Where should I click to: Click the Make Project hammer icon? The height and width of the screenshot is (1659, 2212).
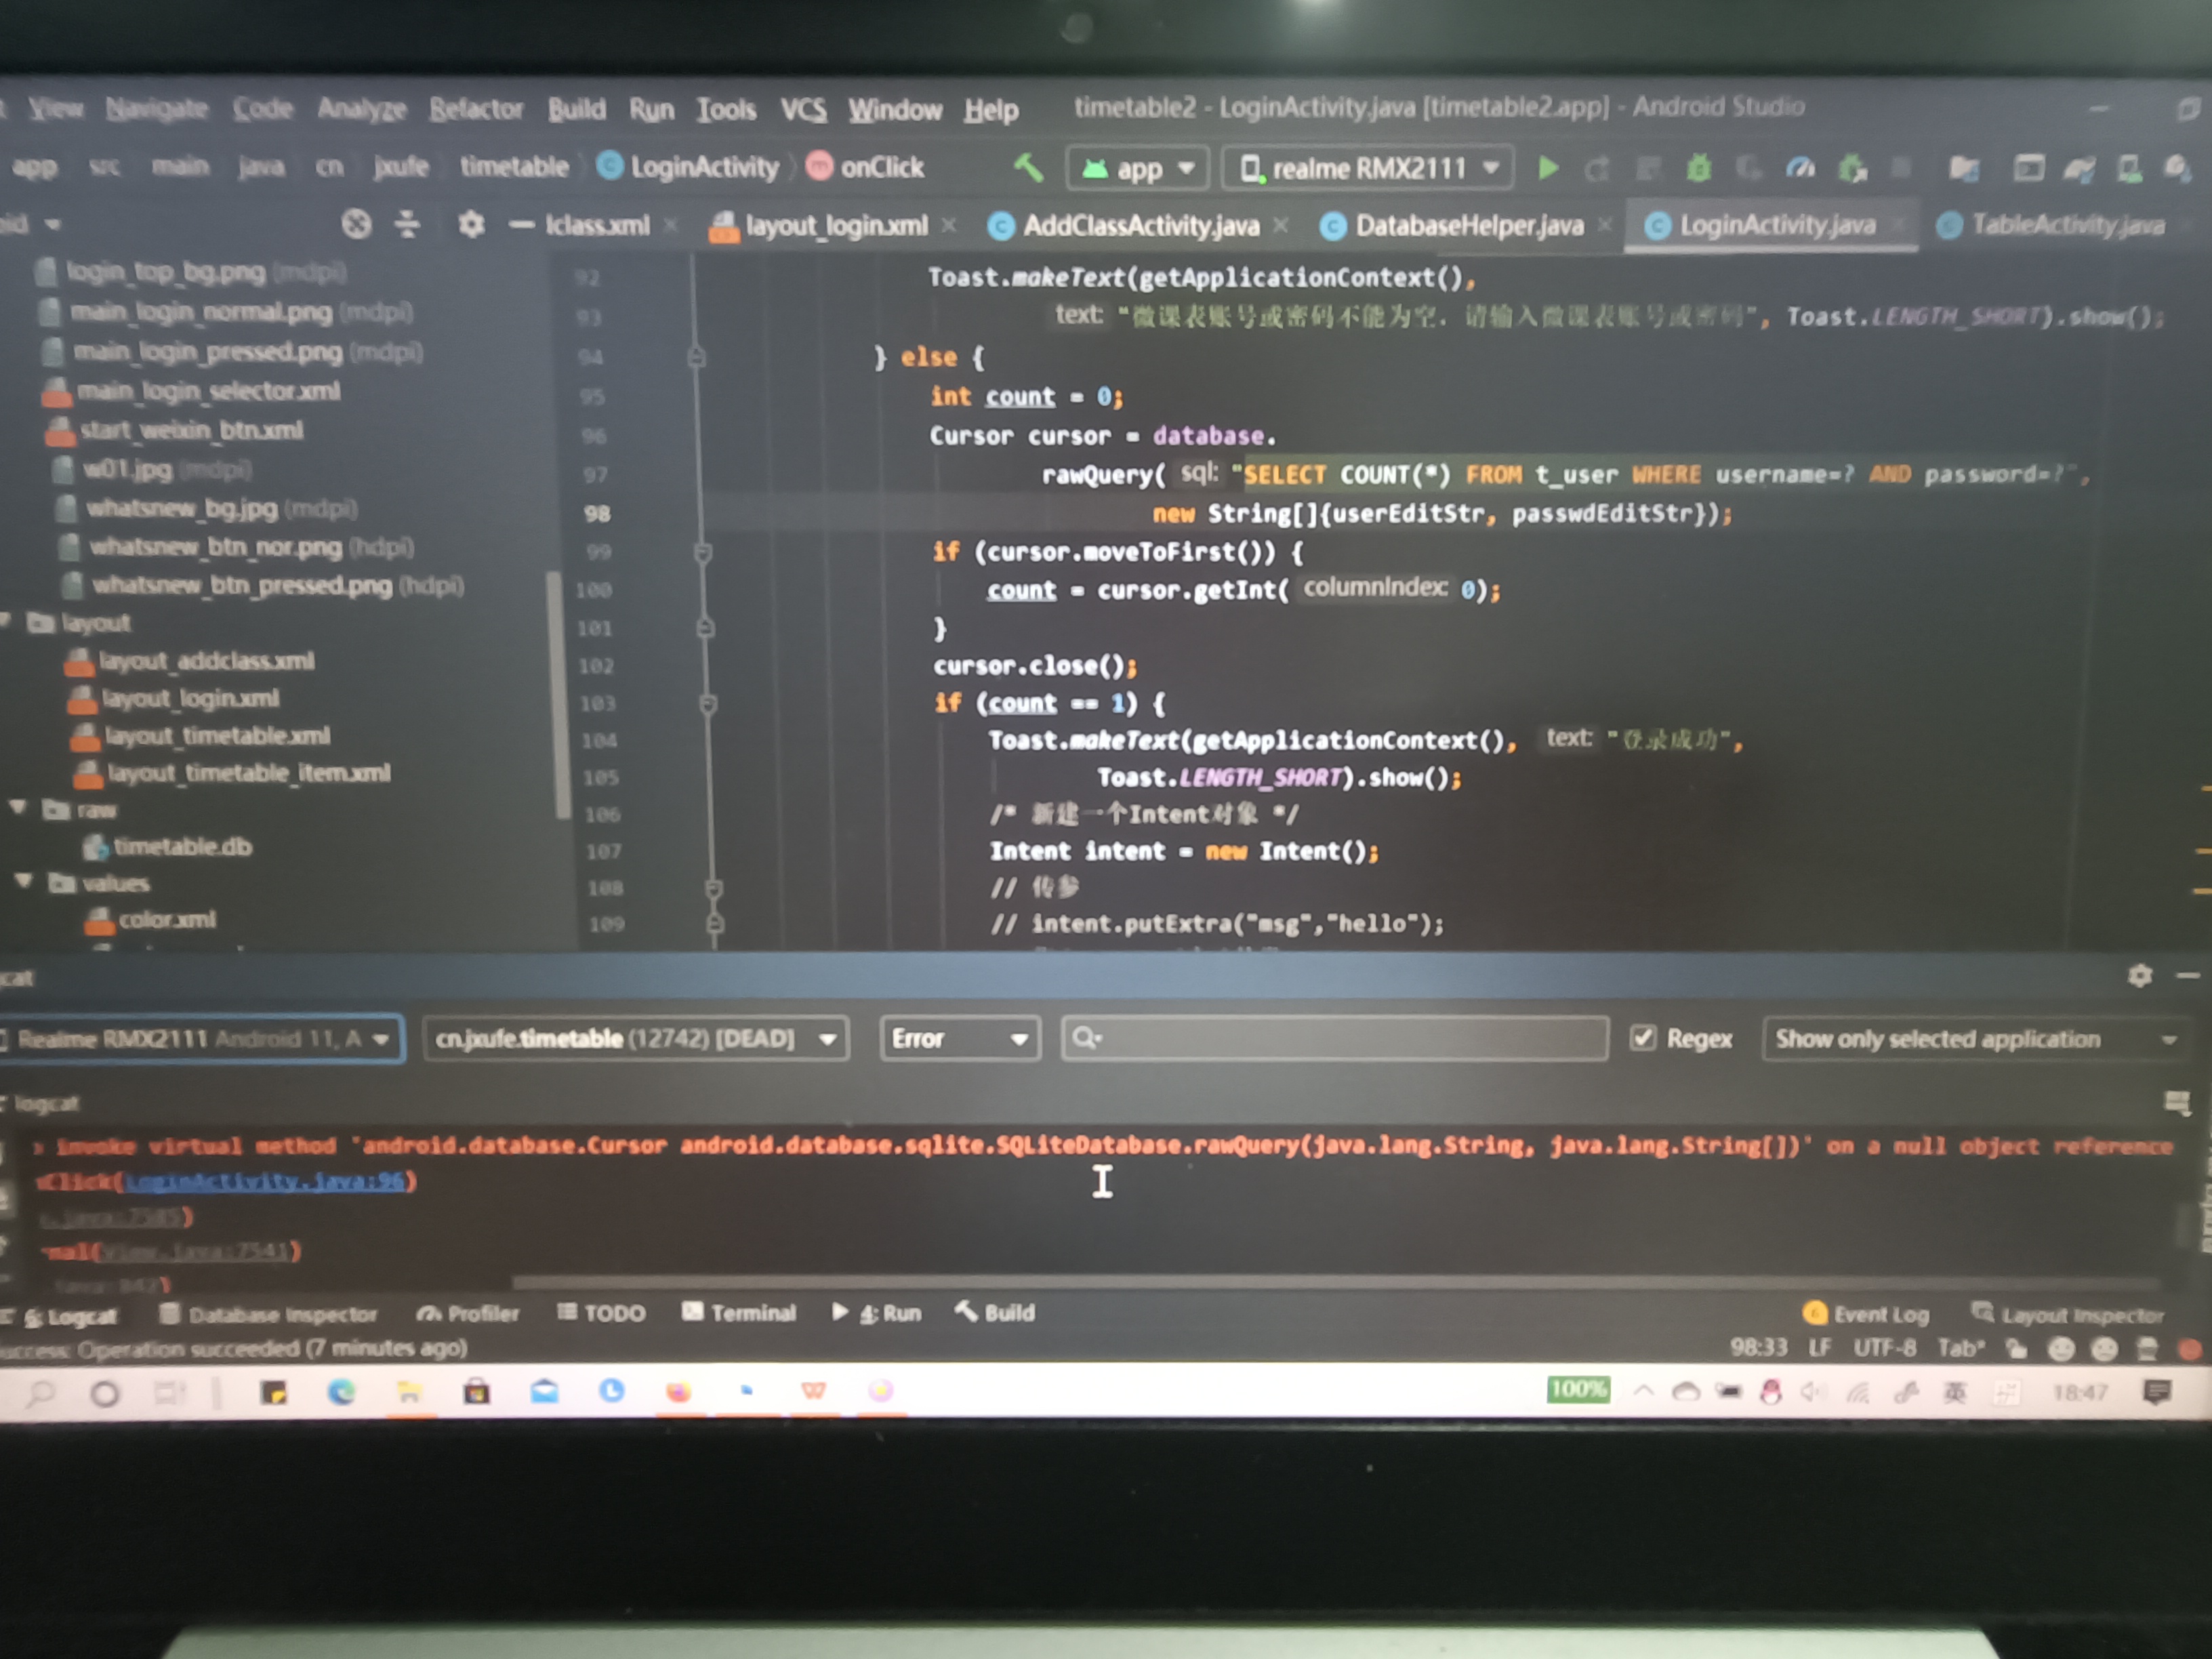point(1028,167)
